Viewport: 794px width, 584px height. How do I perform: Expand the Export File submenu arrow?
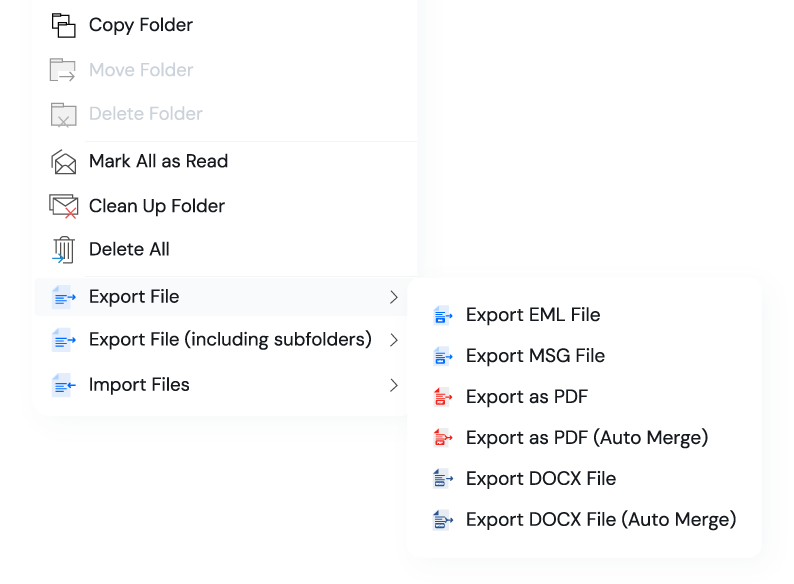point(394,297)
